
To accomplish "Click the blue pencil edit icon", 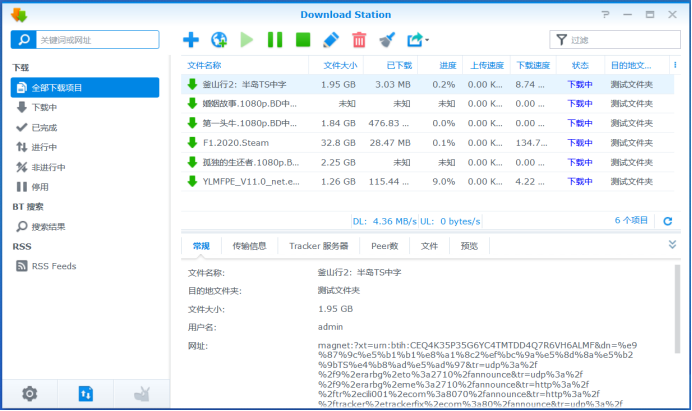I will coord(331,40).
